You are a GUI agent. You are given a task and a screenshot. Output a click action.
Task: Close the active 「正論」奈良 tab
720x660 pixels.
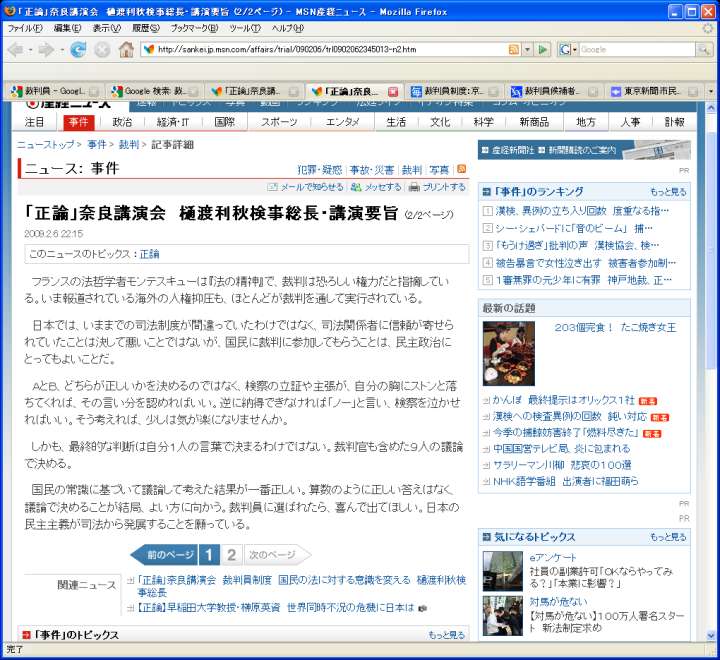(393, 91)
